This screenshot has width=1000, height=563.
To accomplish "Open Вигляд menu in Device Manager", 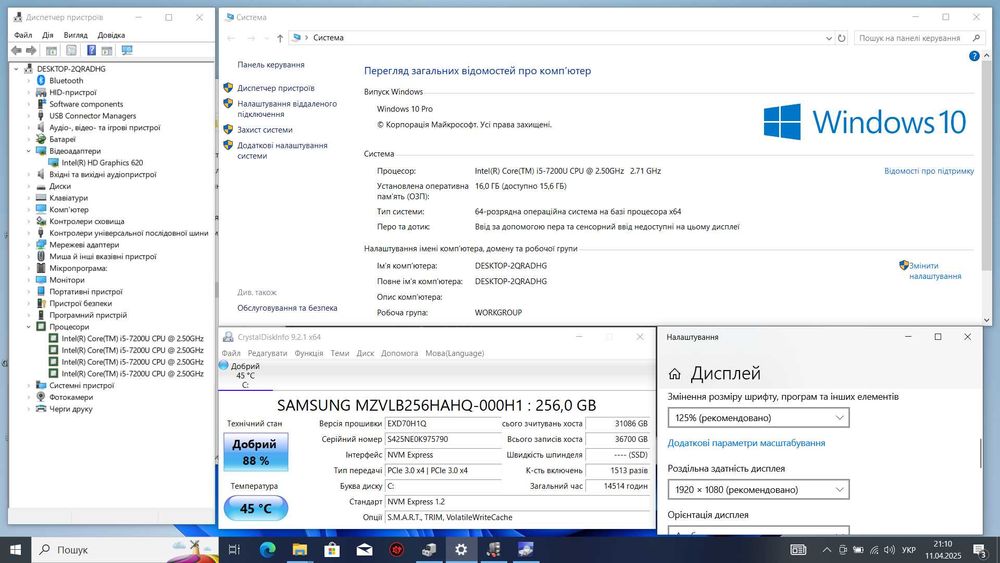I will 75,35.
